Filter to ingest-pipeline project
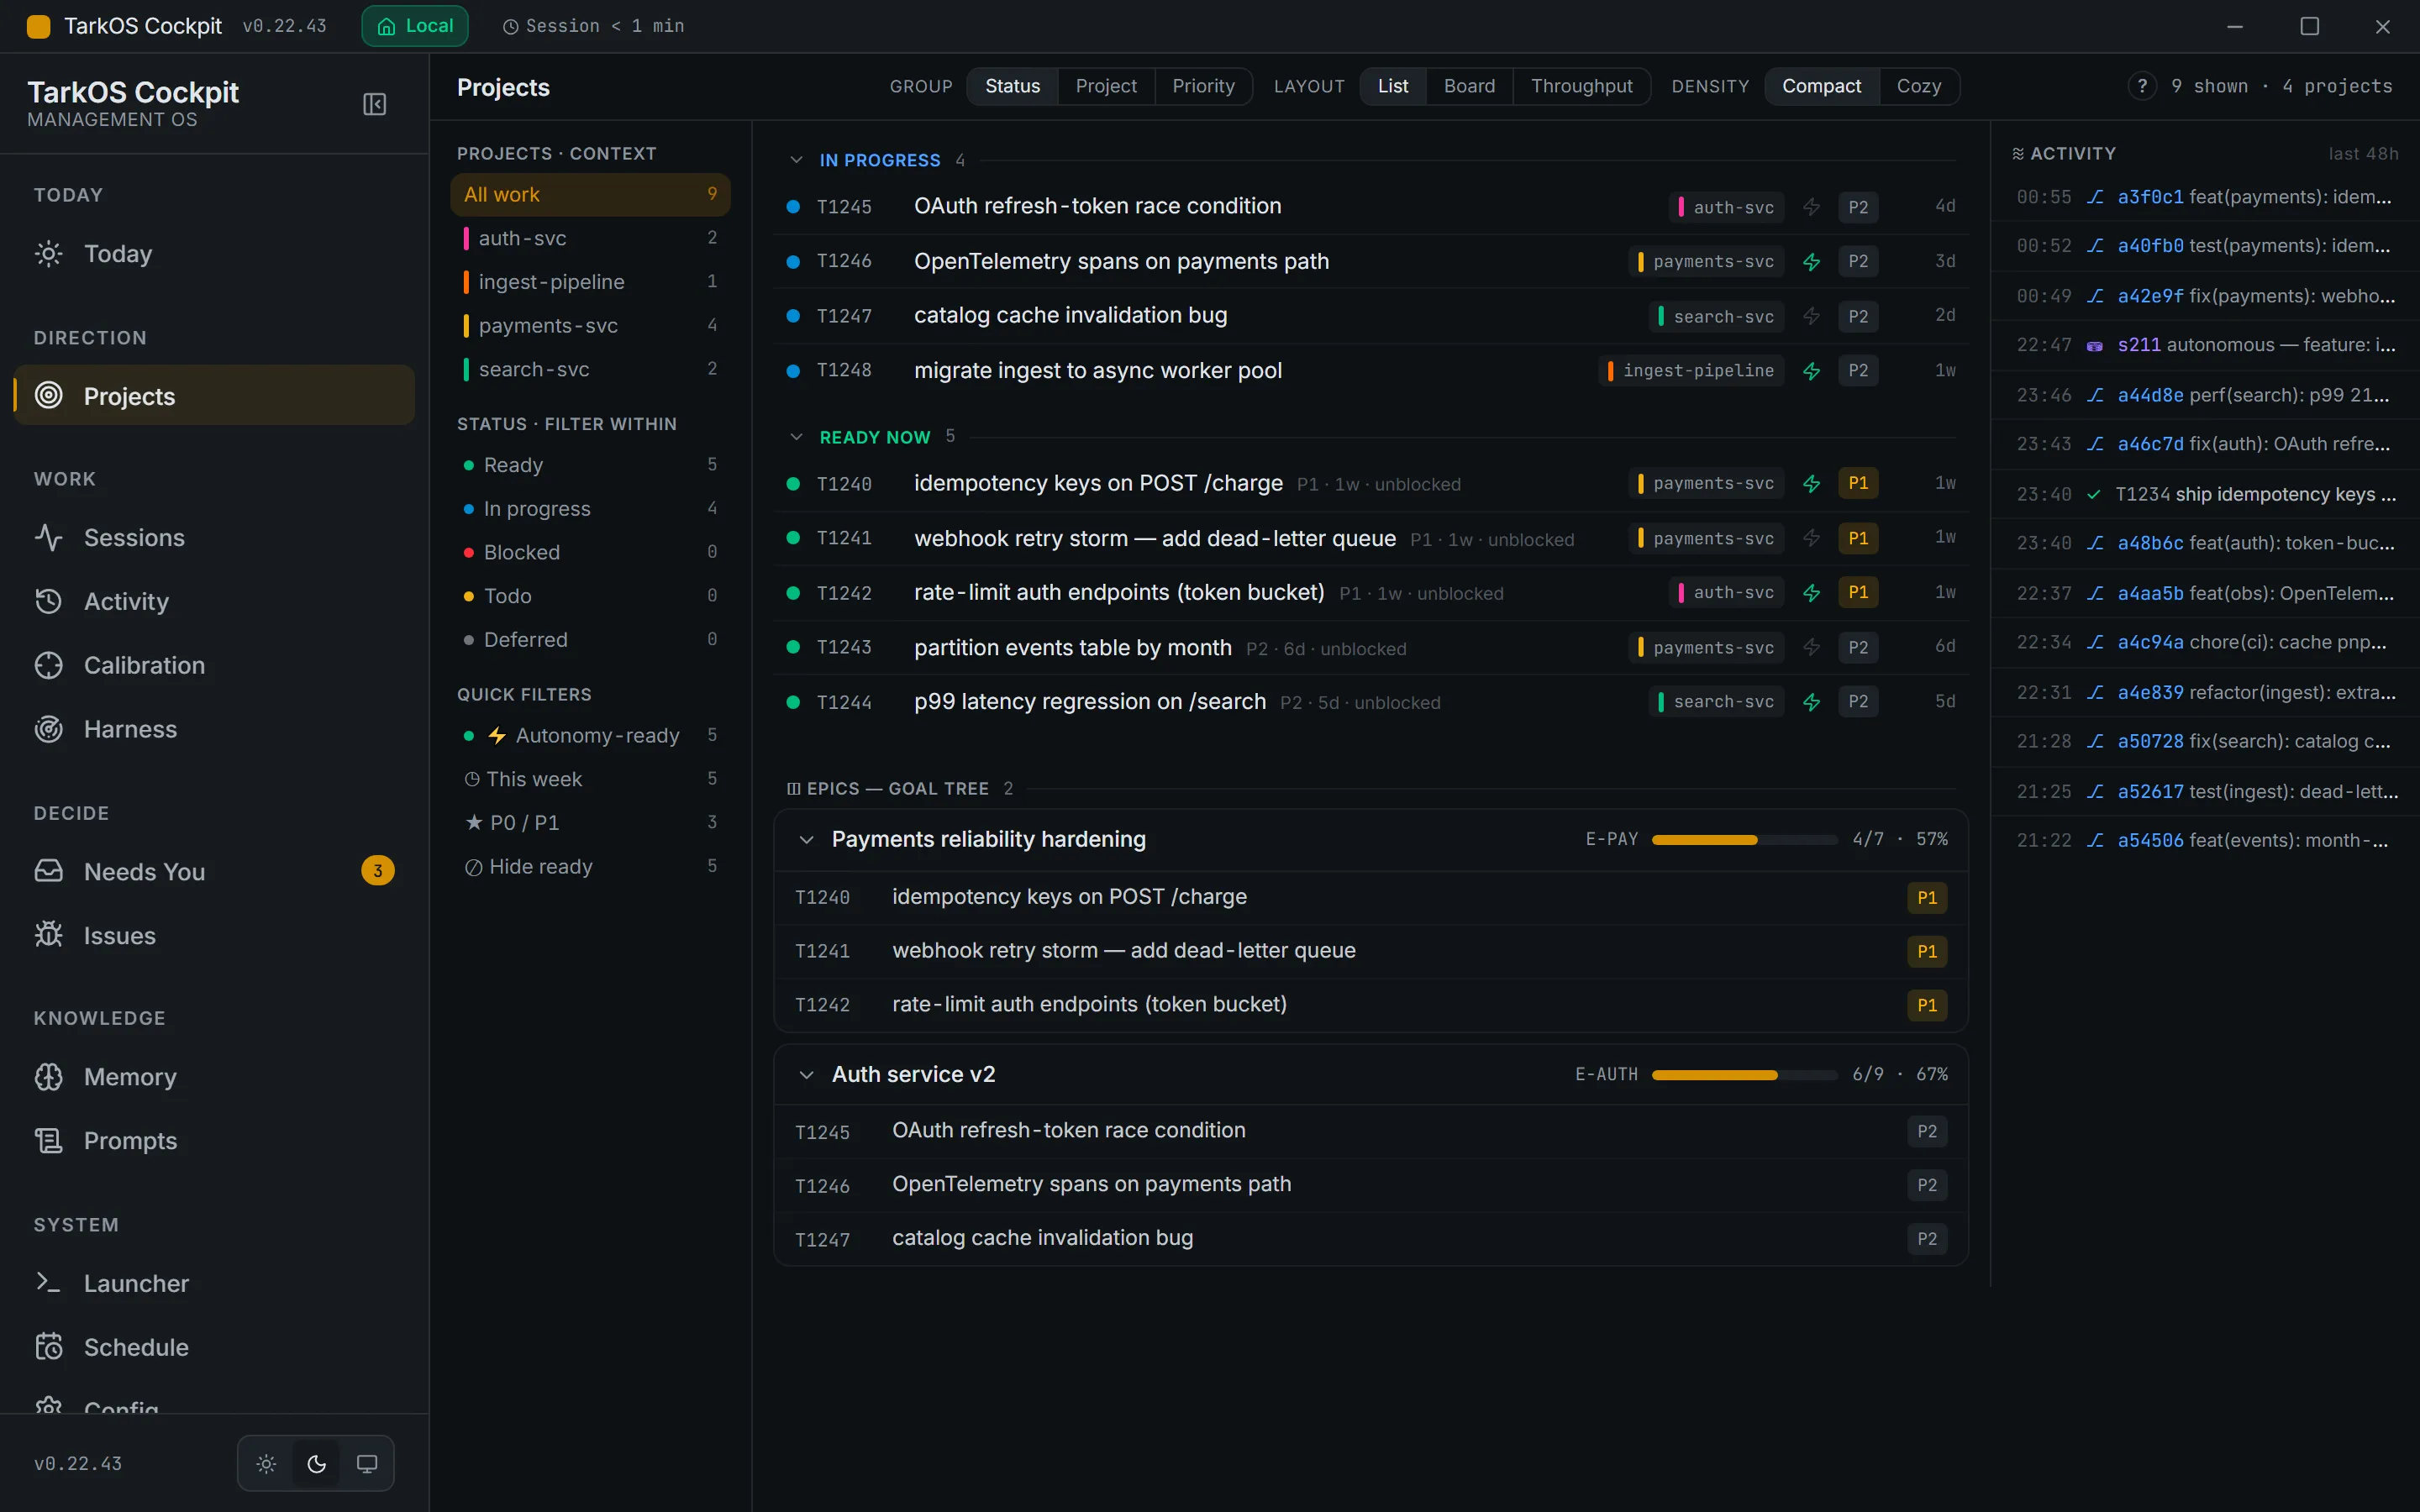This screenshot has width=2420, height=1512. pyautogui.click(x=590, y=282)
